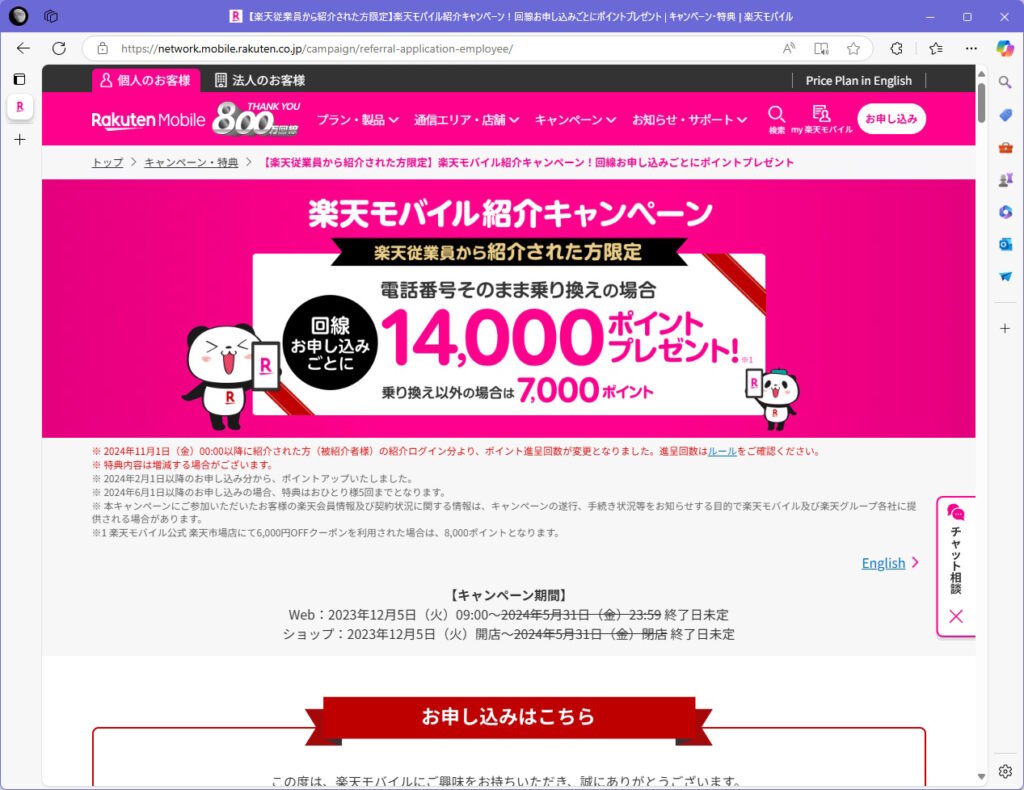Go back to the previous page
Viewport: 1024px width, 790px height.
tap(24, 48)
